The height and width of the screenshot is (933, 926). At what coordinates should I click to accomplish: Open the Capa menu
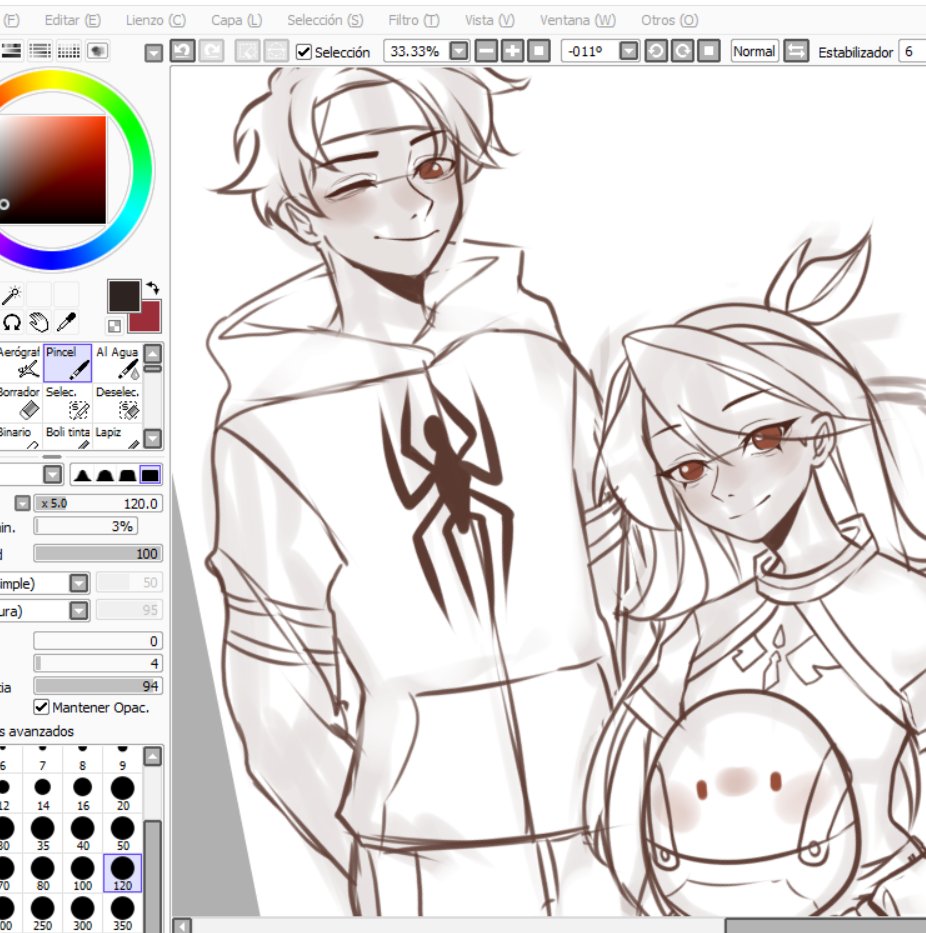click(x=236, y=20)
